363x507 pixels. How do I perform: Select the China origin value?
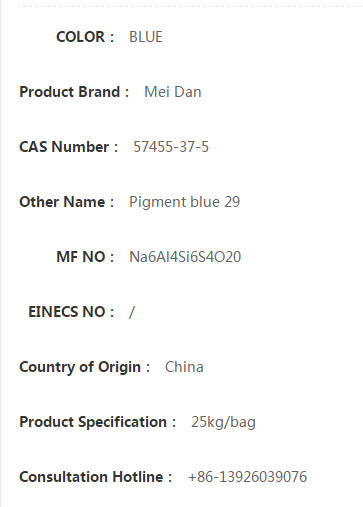click(184, 367)
